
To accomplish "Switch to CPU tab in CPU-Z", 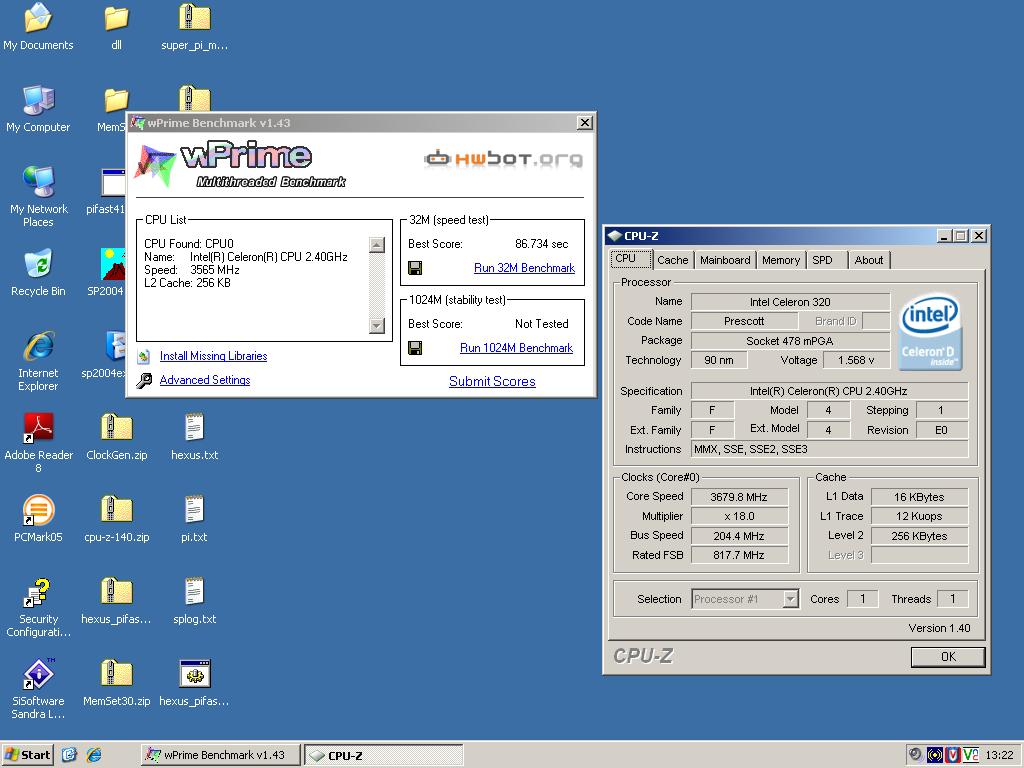I will click(630, 259).
